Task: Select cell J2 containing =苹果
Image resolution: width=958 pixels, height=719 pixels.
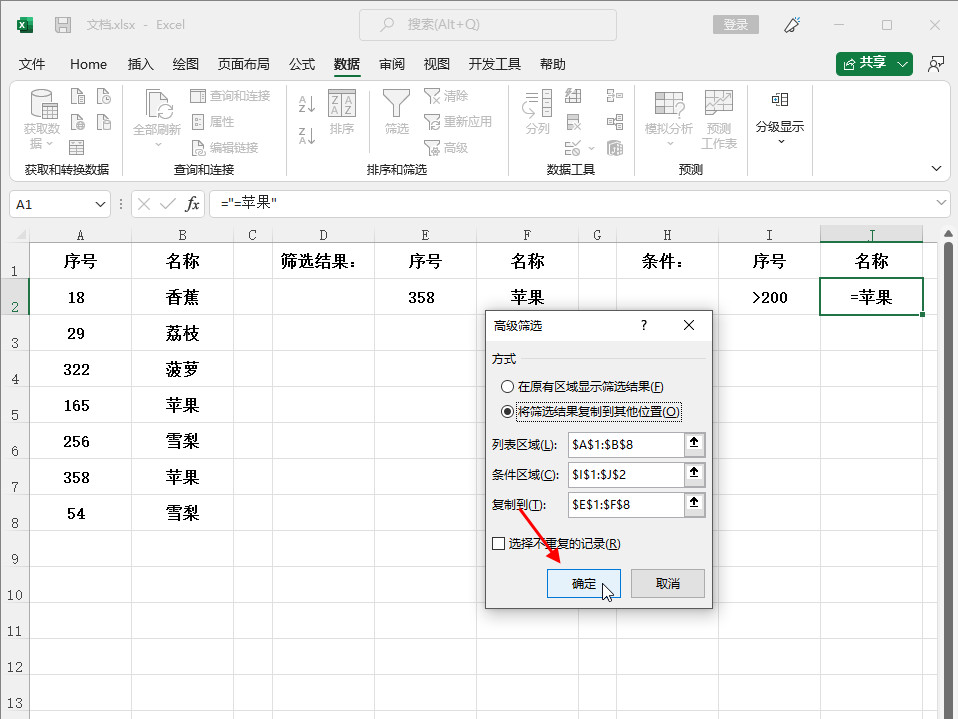Action: pyautogui.click(x=871, y=297)
